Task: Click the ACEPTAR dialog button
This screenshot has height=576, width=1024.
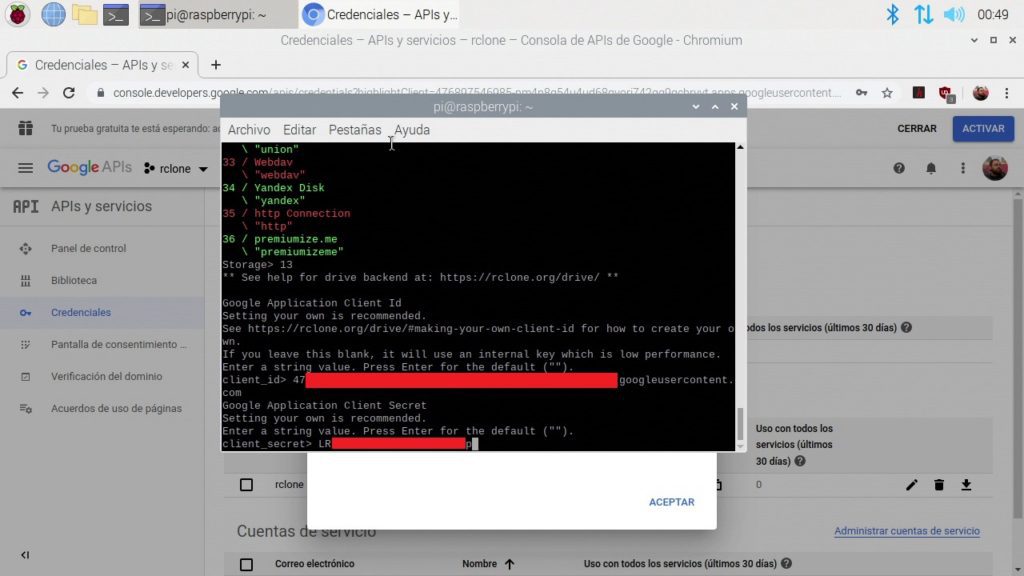Action: 671,502
